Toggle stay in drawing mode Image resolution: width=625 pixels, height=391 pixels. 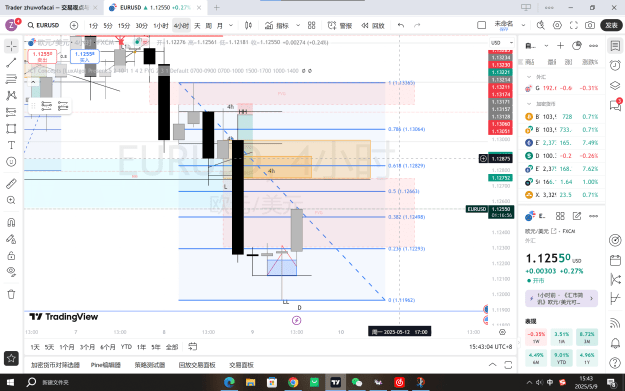[11, 239]
